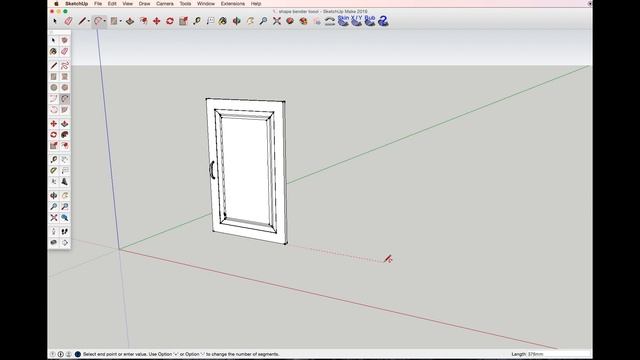Choose the Text label tool in main toolbar
This screenshot has width=640, height=360.
point(210,21)
